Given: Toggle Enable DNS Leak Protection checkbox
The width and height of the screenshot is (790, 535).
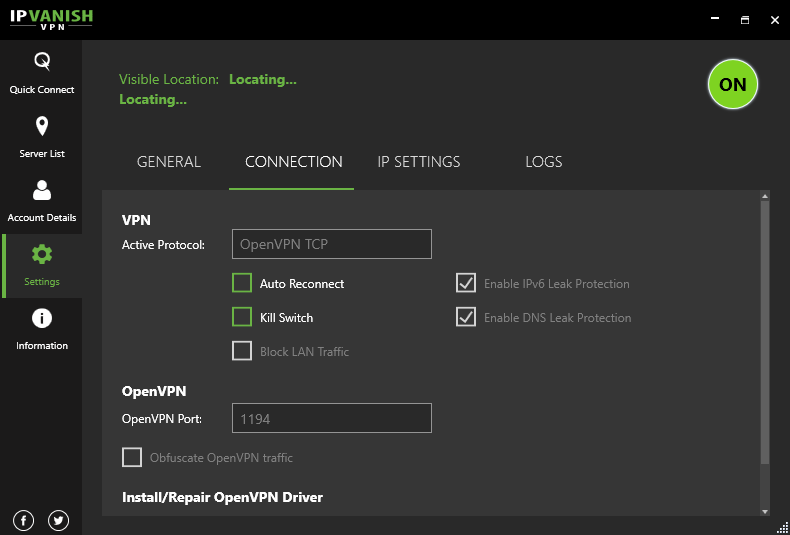Looking at the screenshot, I should (465, 317).
